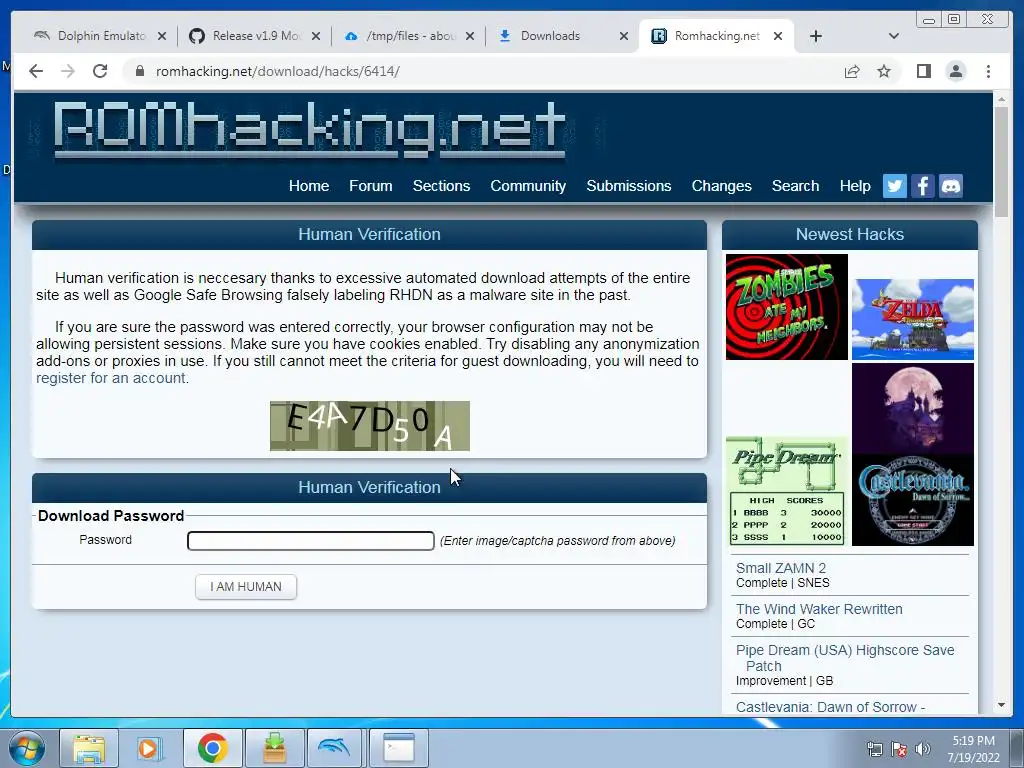The image size is (1024, 768).
Task: Go back to the previous page
Action: 36,71
